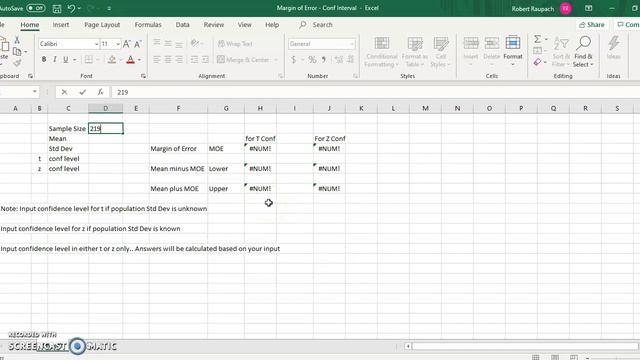The image size is (640, 360).
Task: Click the Align Right icon
Action: (x=179, y=60)
